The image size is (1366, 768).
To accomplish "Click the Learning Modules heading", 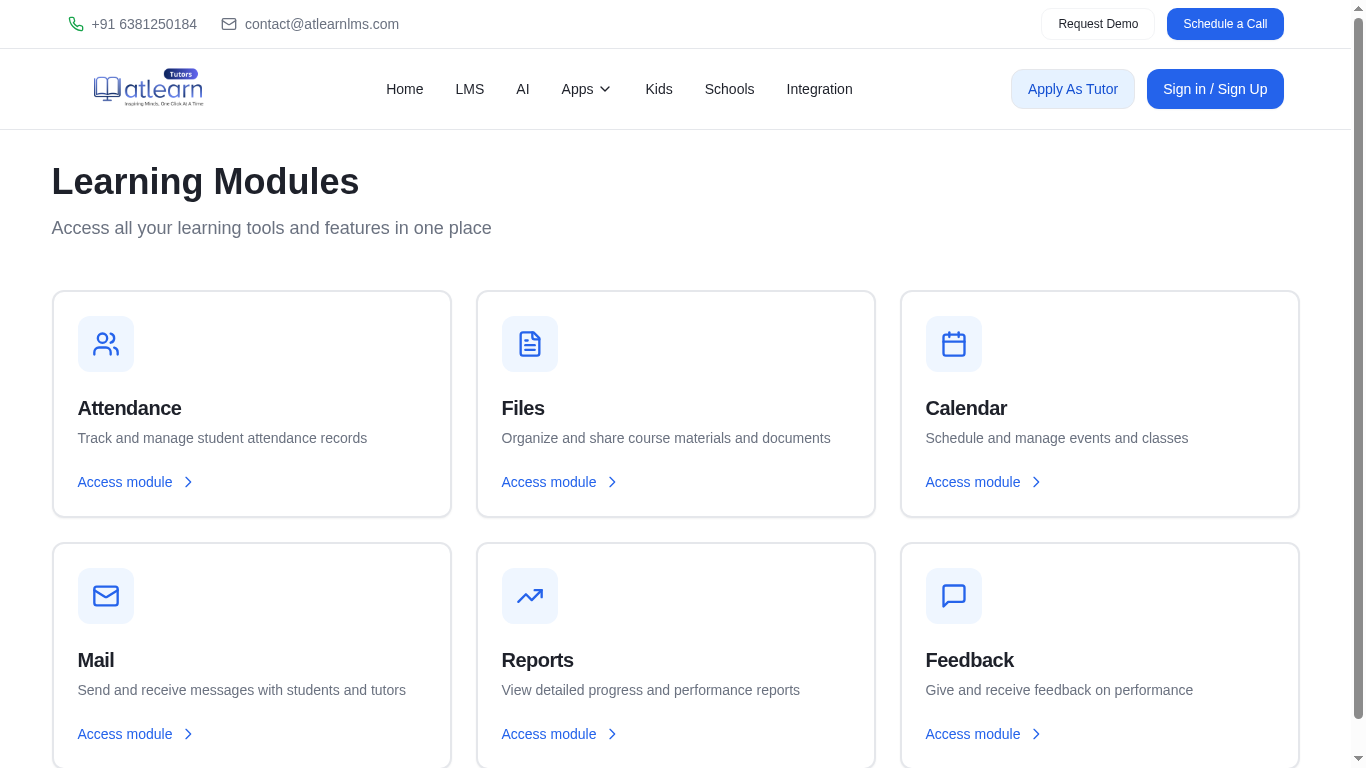I will tap(206, 182).
